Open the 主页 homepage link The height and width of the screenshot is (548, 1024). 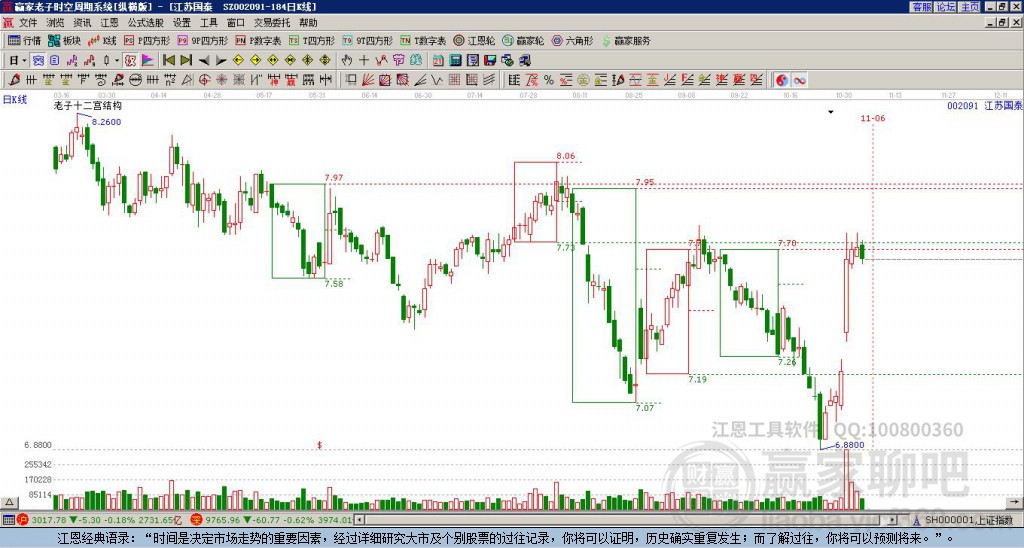(970, 7)
